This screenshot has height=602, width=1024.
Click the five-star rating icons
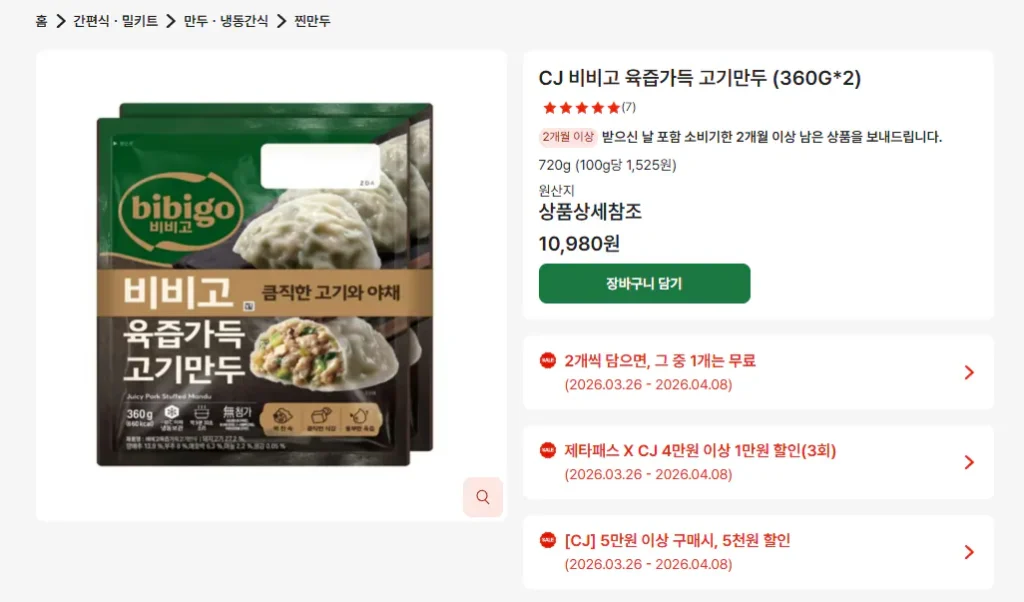point(581,108)
